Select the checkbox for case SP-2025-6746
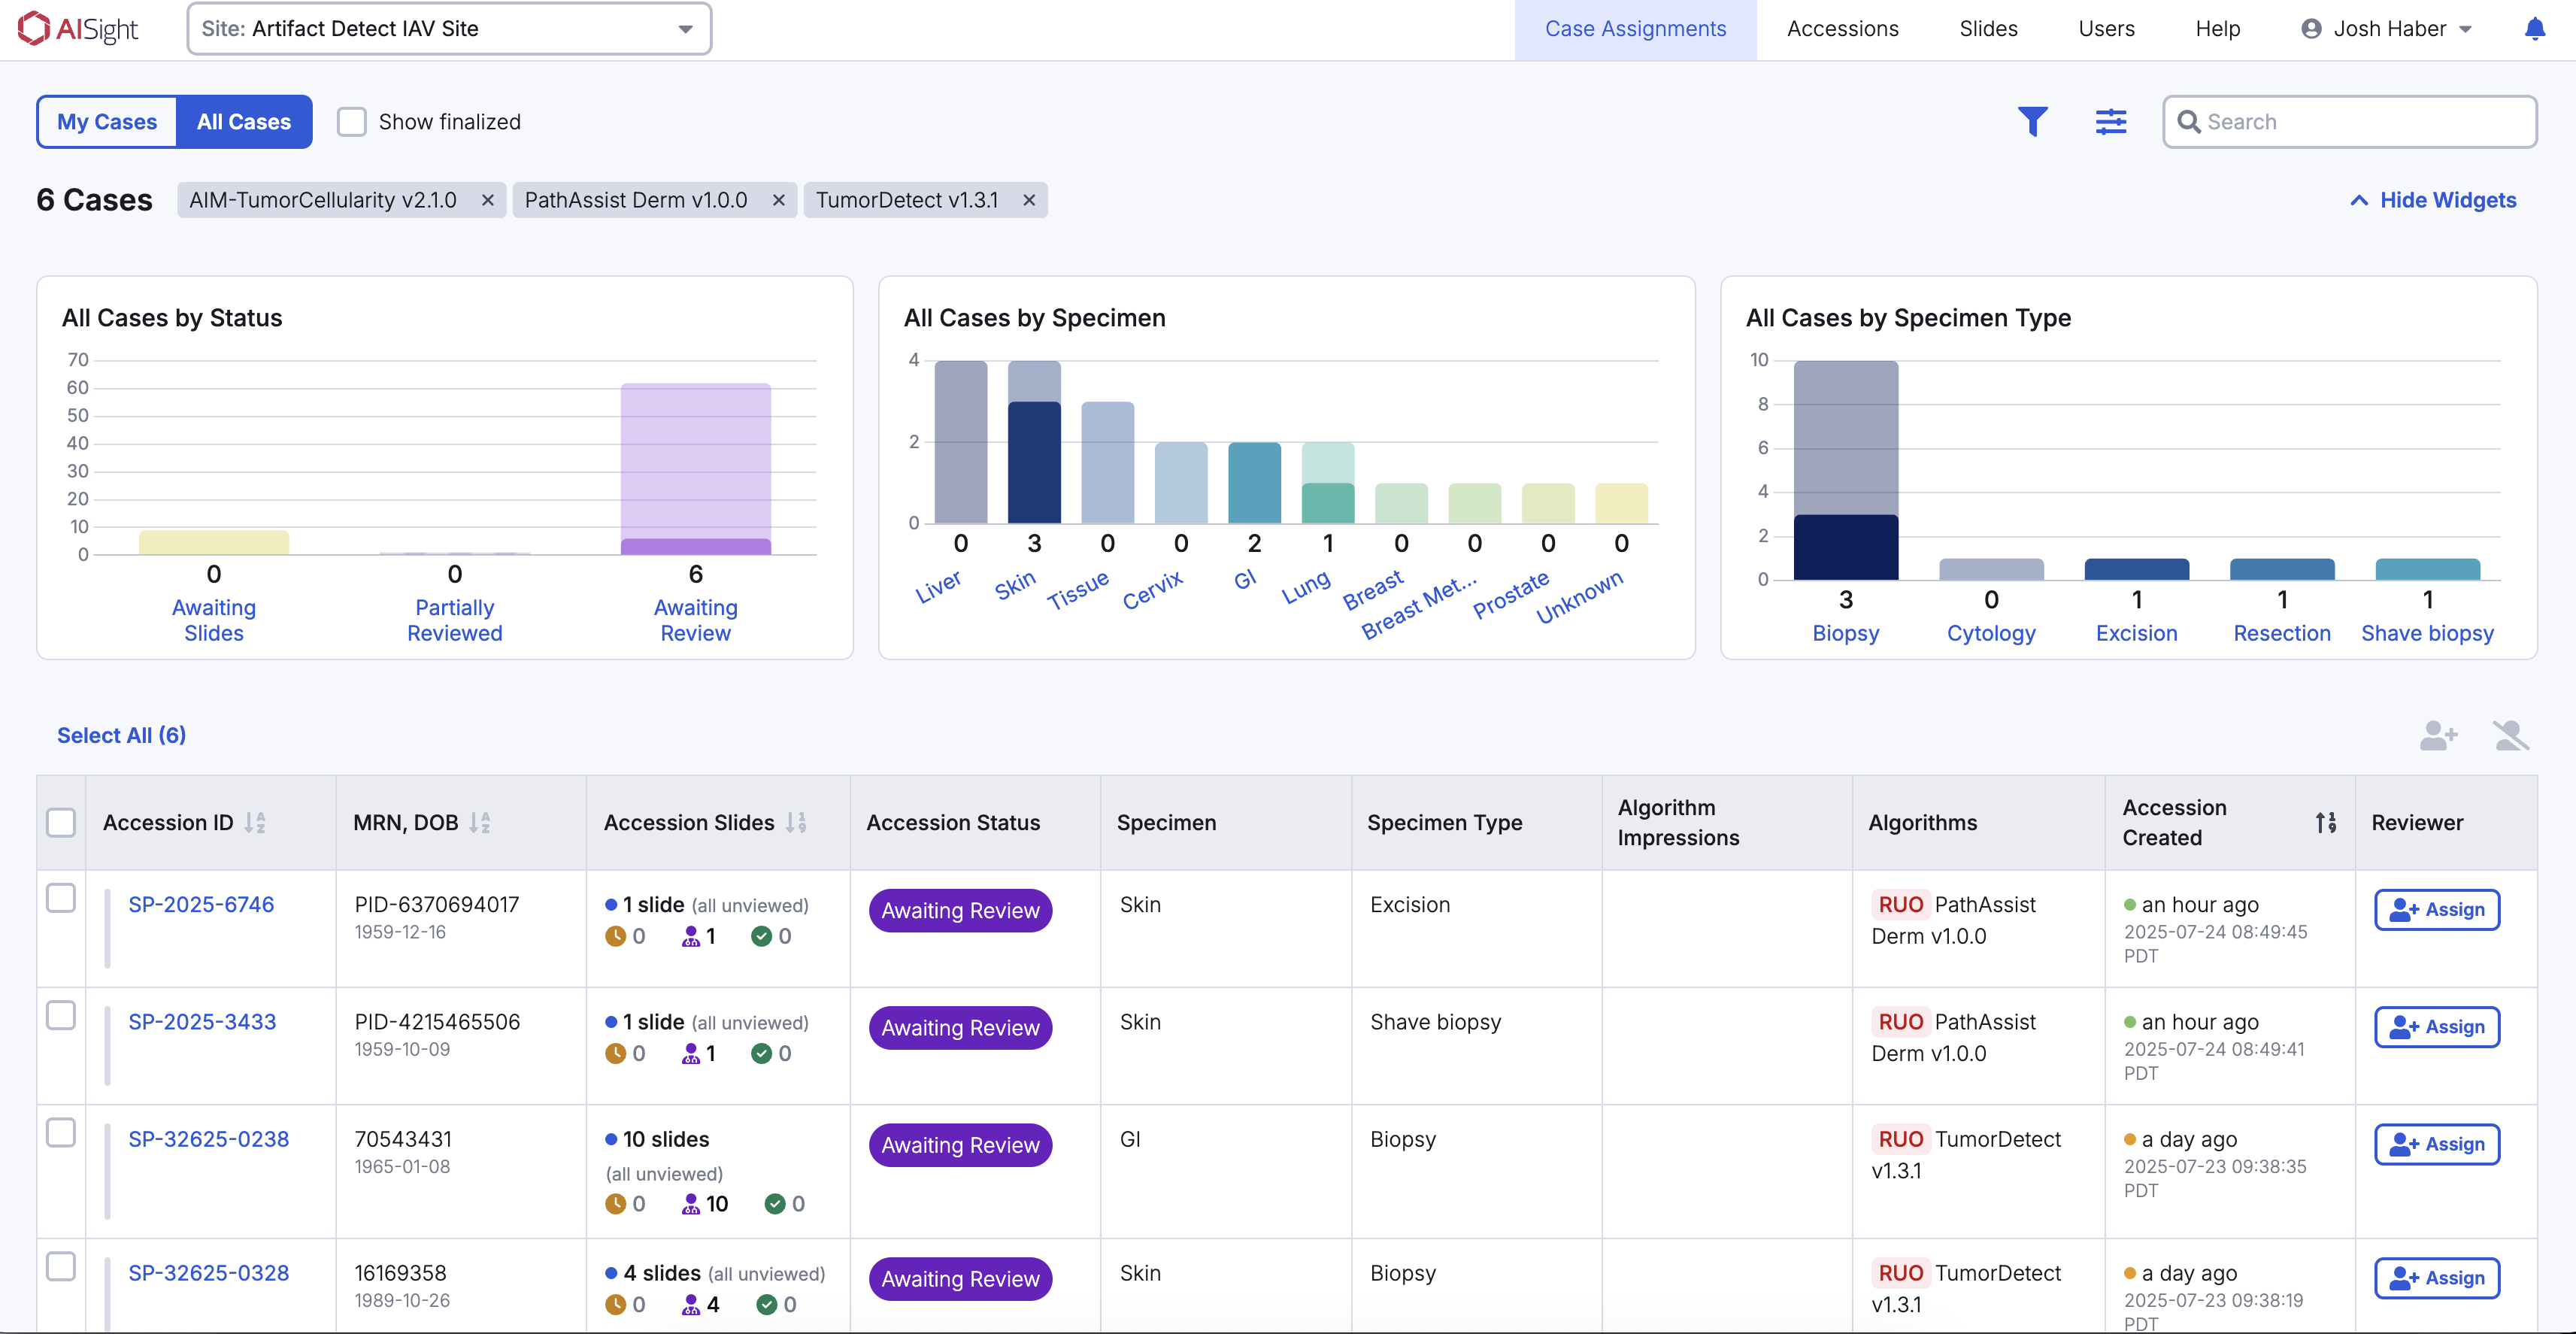The image size is (2576, 1334). pos(62,898)
